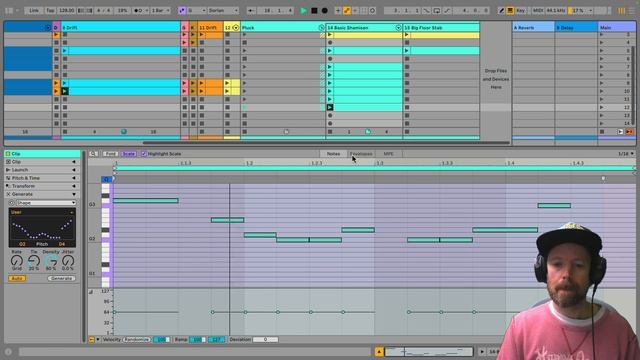This screenshot has width=640, height=360.
Task: Click the Rate knob
Action: click(x=17, y=260)
